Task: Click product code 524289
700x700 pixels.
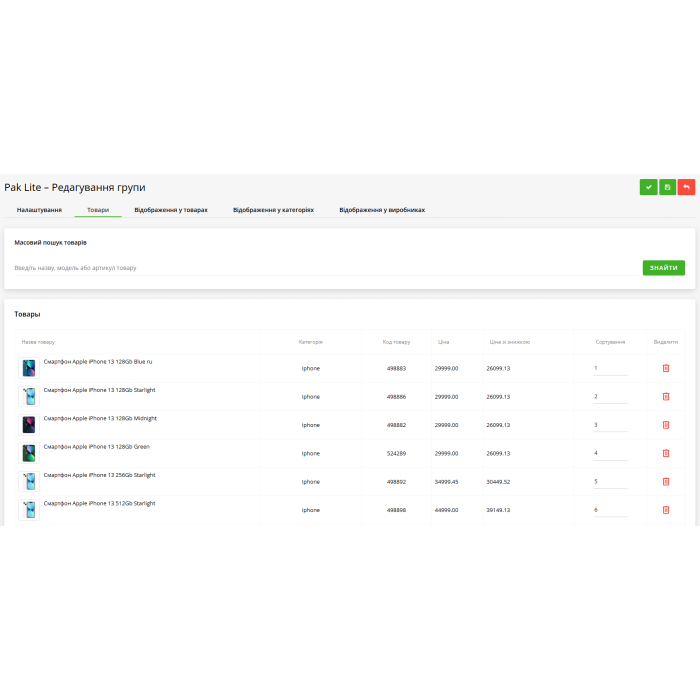Action: pos(396,453)
